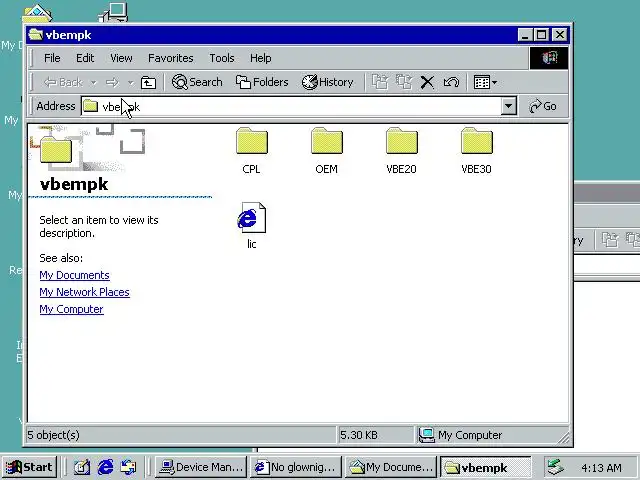Image resolution: width=640 pixels, height=480 pixels.
Task: Launch Internet Explorer from Quick Launch
Action: pyautogui.click(x=105, y=467)
